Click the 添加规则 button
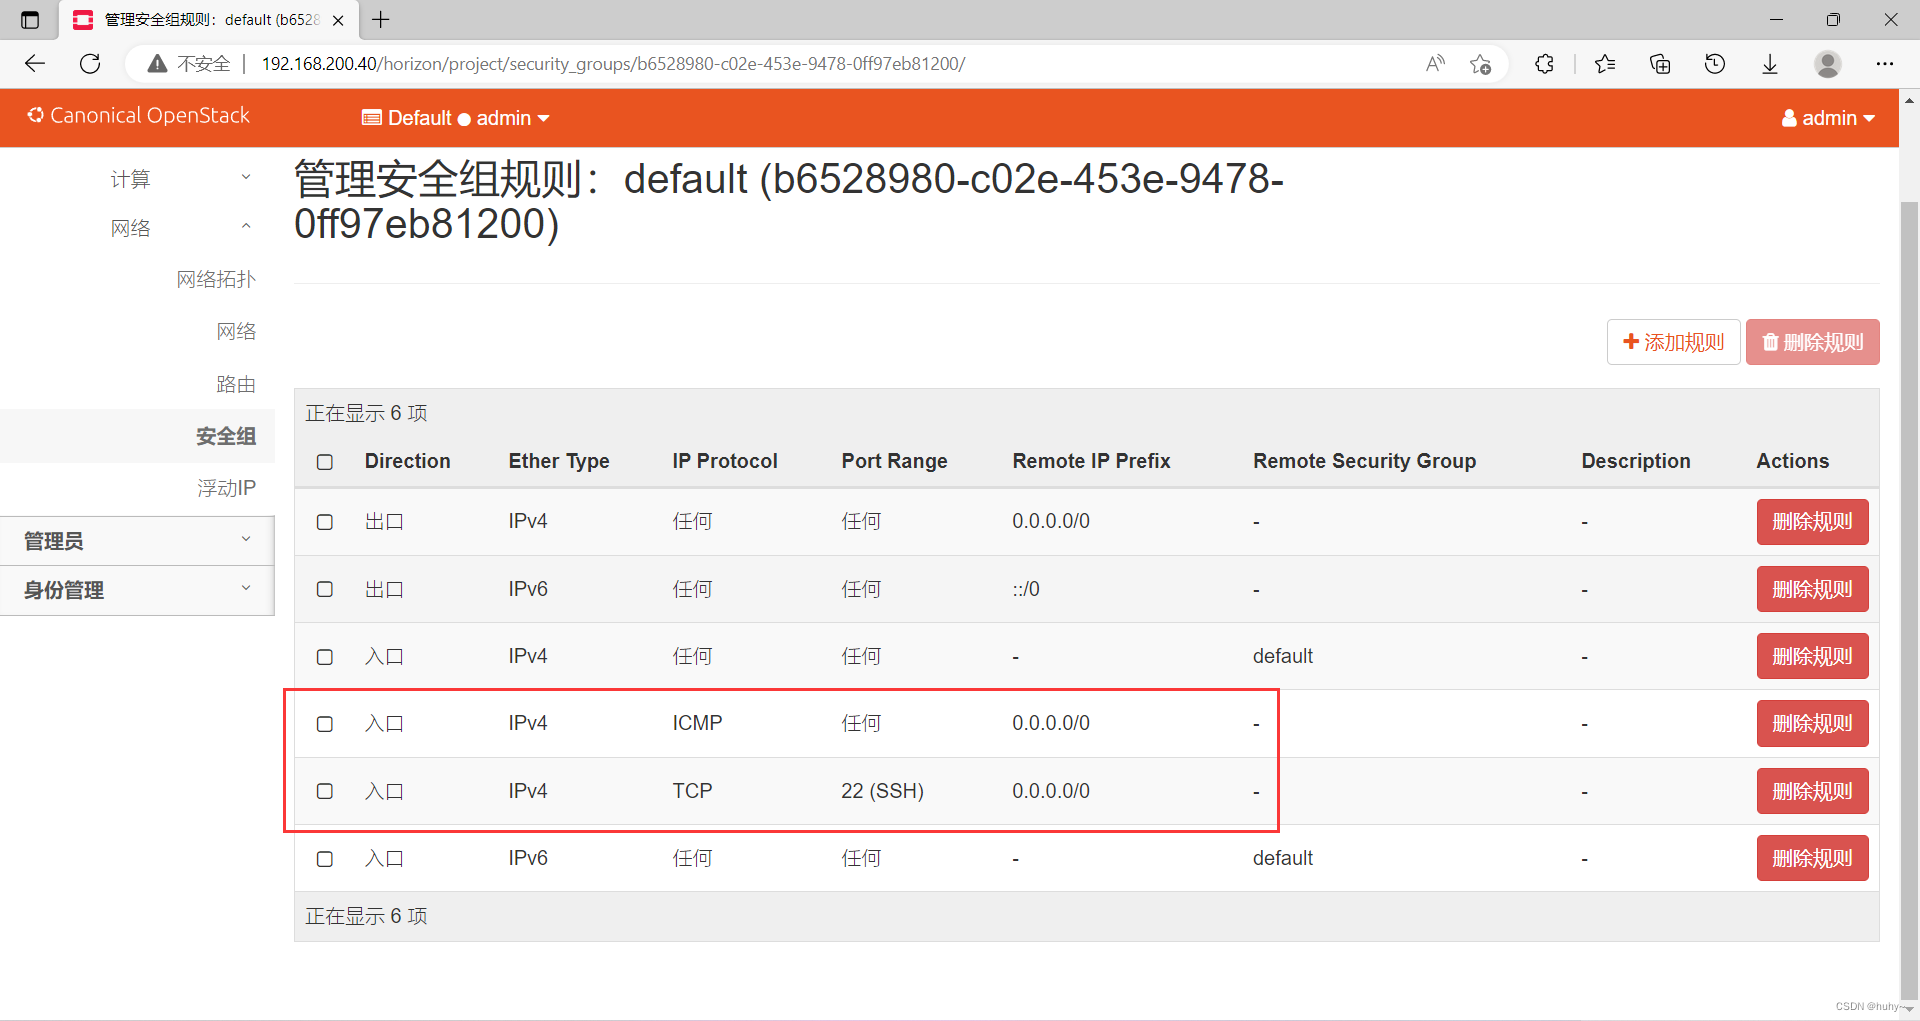 click(x=1674, y=342)
